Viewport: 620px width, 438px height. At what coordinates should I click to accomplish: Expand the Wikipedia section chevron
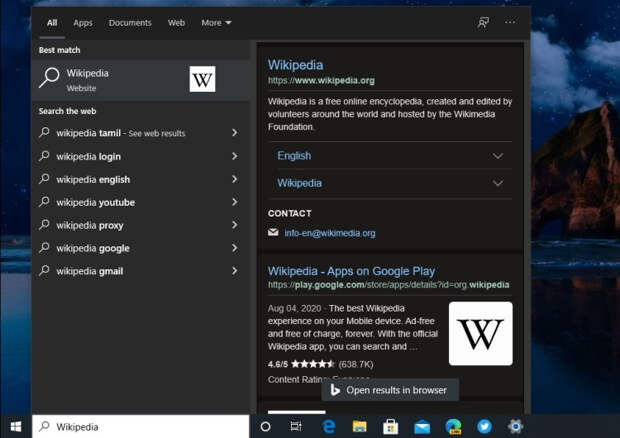(x=498, y=184)
